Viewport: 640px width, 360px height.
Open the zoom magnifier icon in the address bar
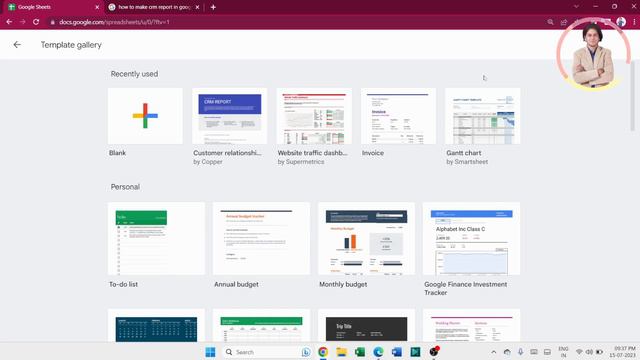pyautogui.click(x=550, y=22)
